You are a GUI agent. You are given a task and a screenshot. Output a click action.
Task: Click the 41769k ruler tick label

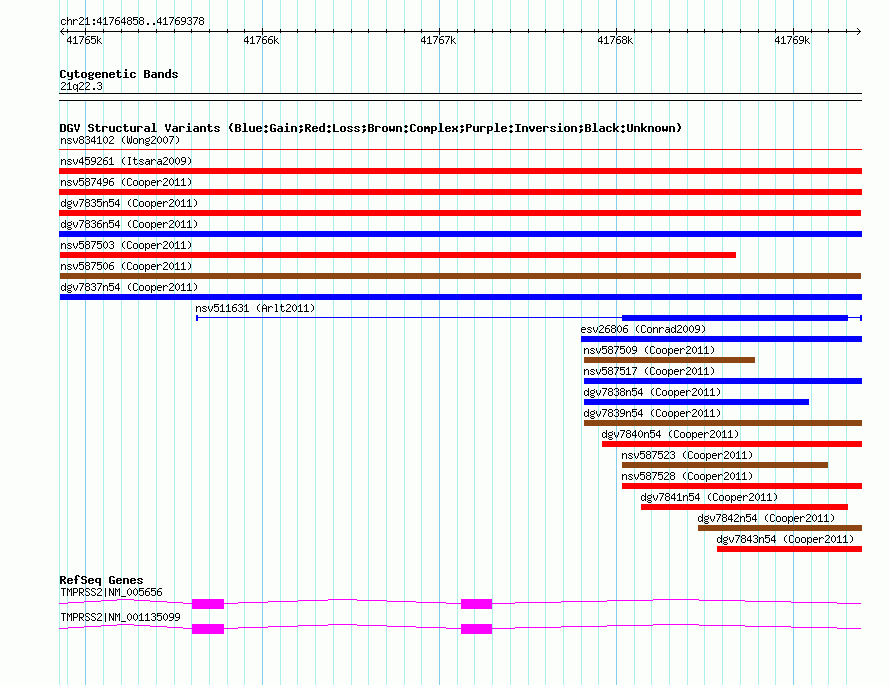(x=792, y=40)
